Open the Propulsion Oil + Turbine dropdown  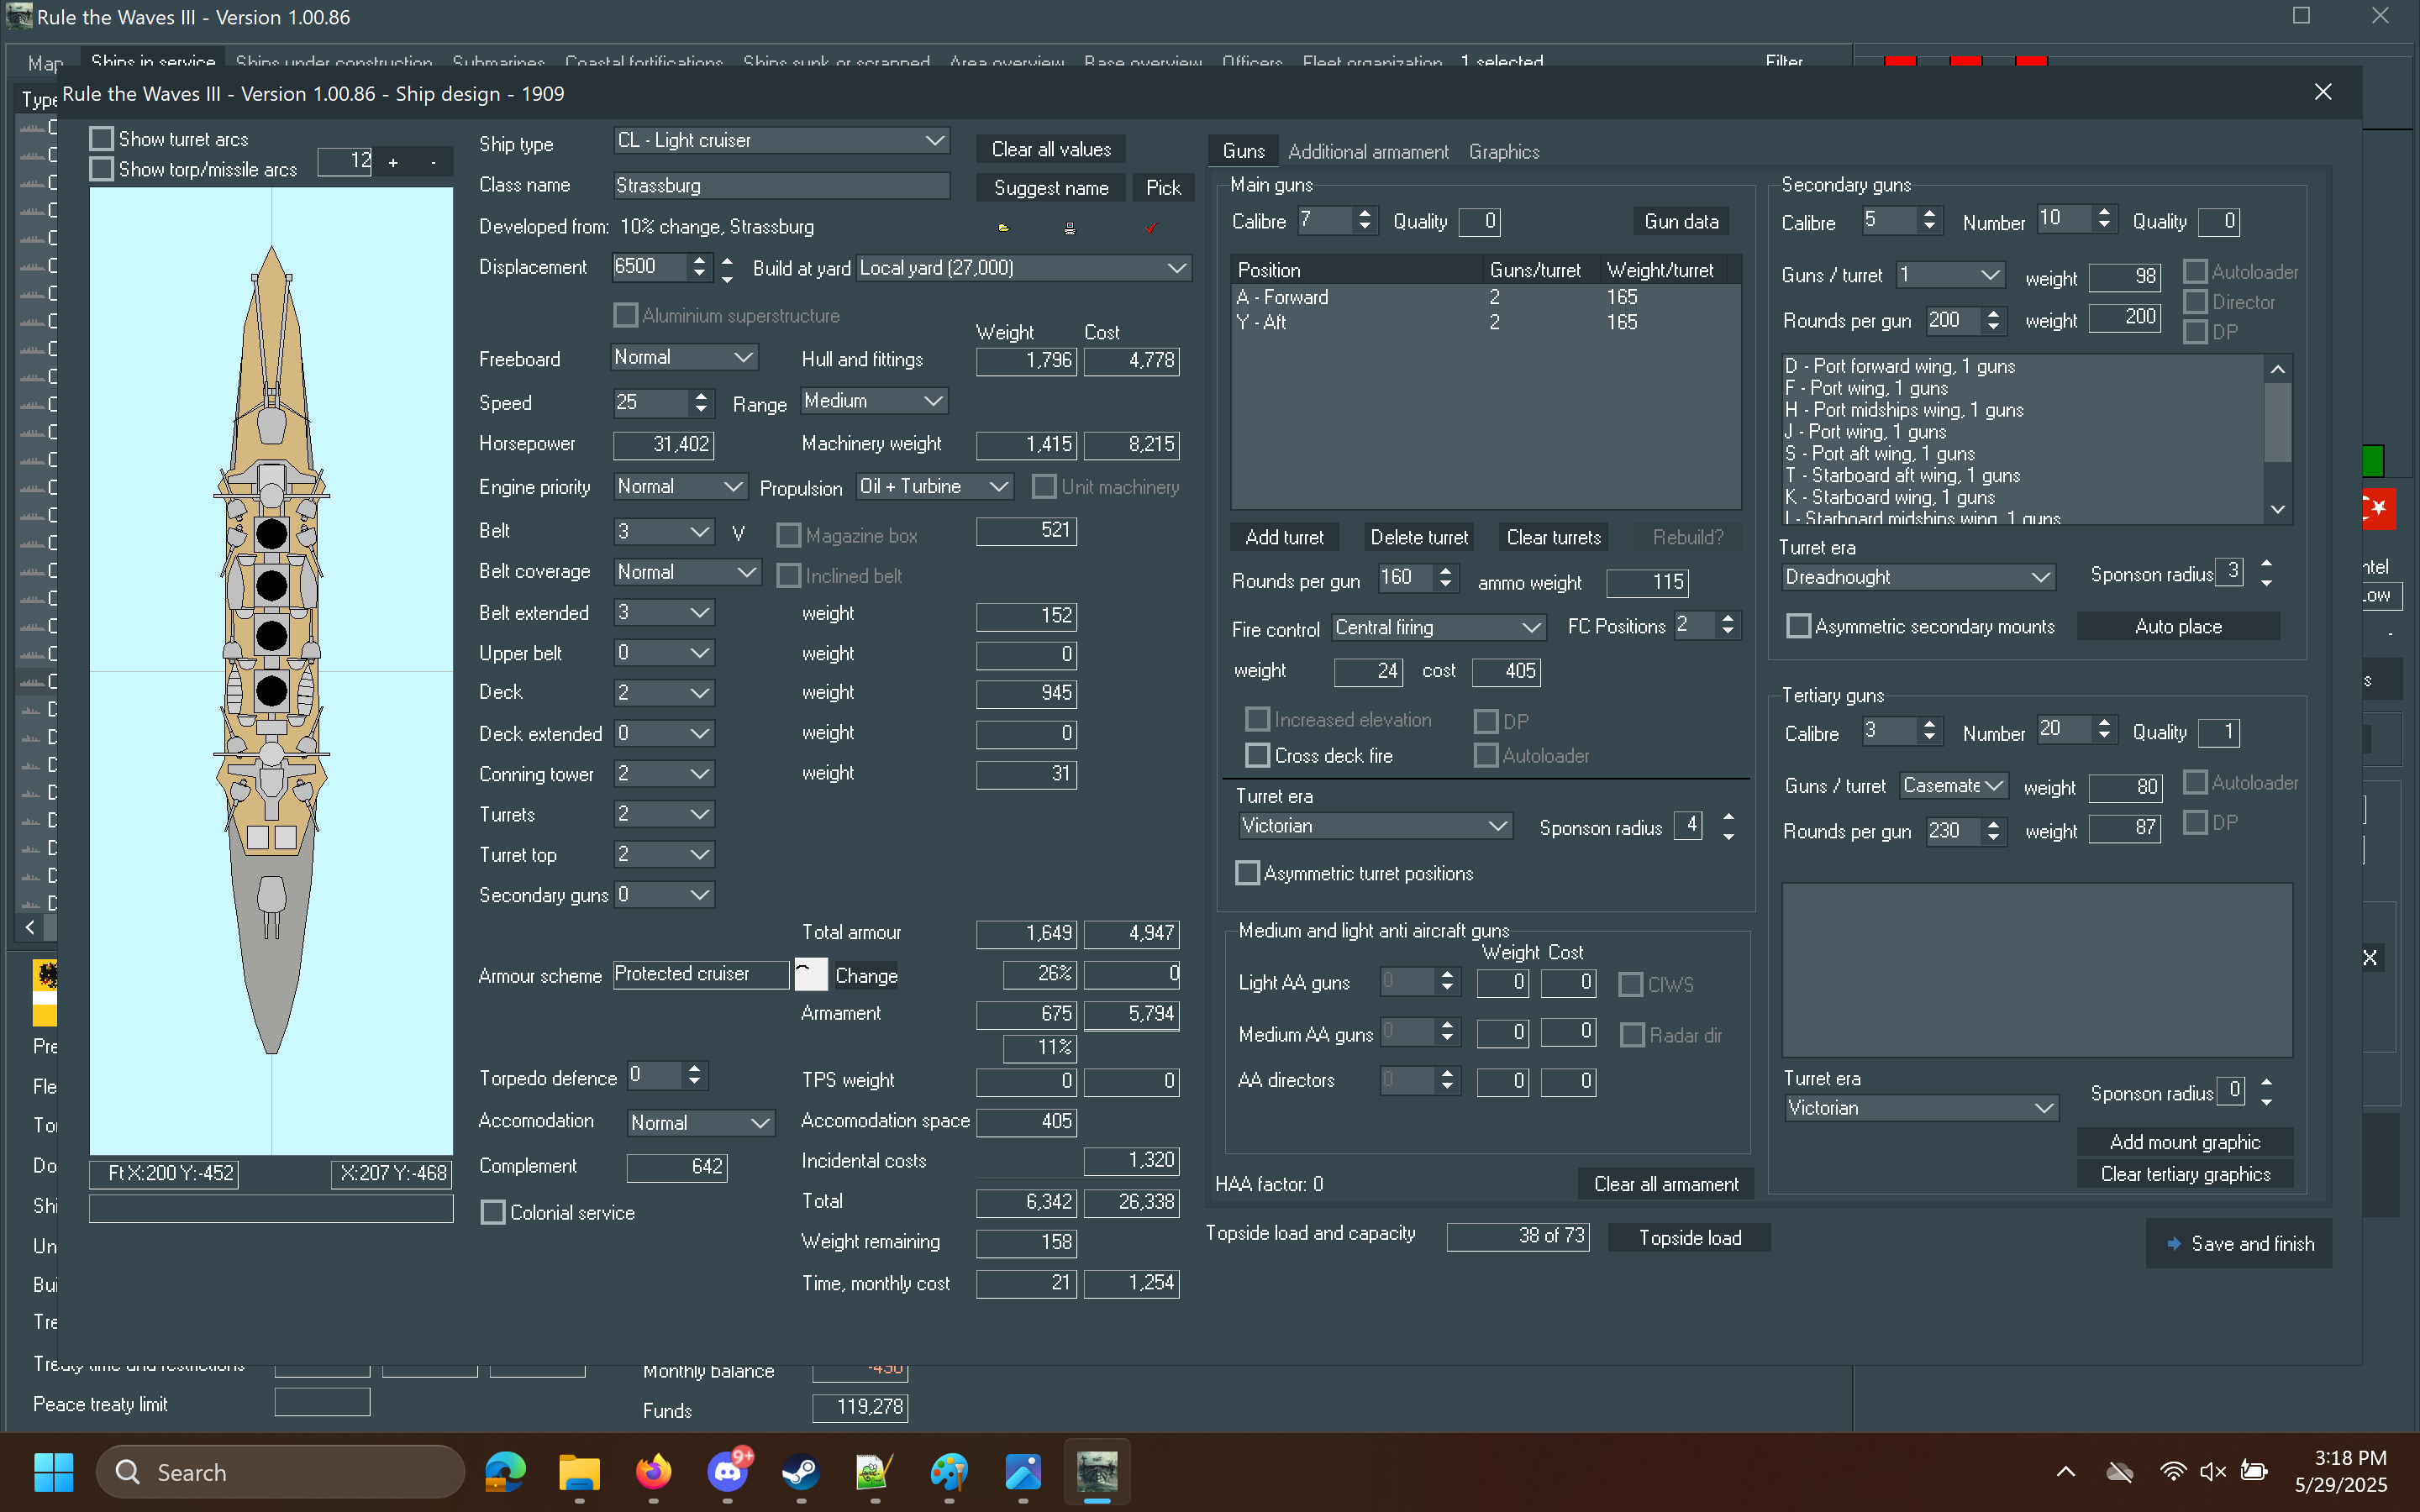pos(934,486)
